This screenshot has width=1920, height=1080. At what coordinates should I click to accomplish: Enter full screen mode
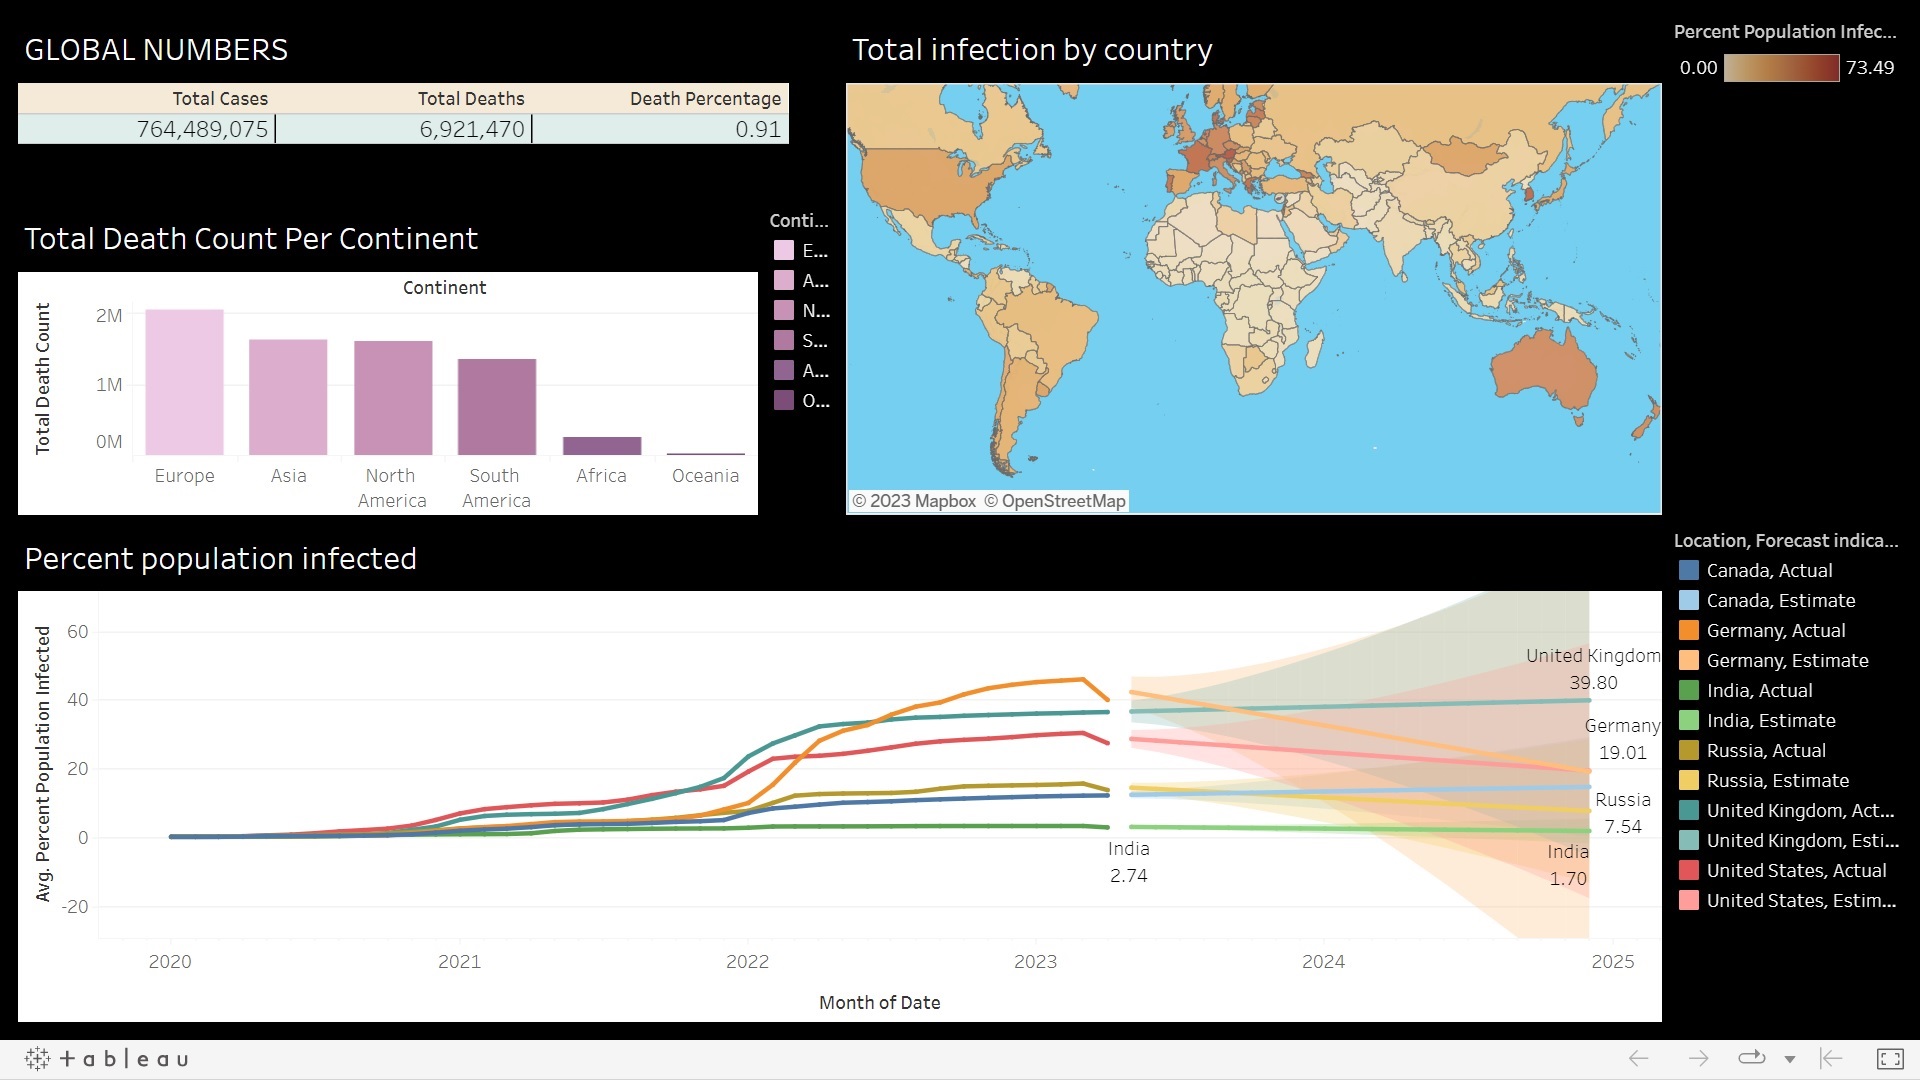point(1890,1058)
